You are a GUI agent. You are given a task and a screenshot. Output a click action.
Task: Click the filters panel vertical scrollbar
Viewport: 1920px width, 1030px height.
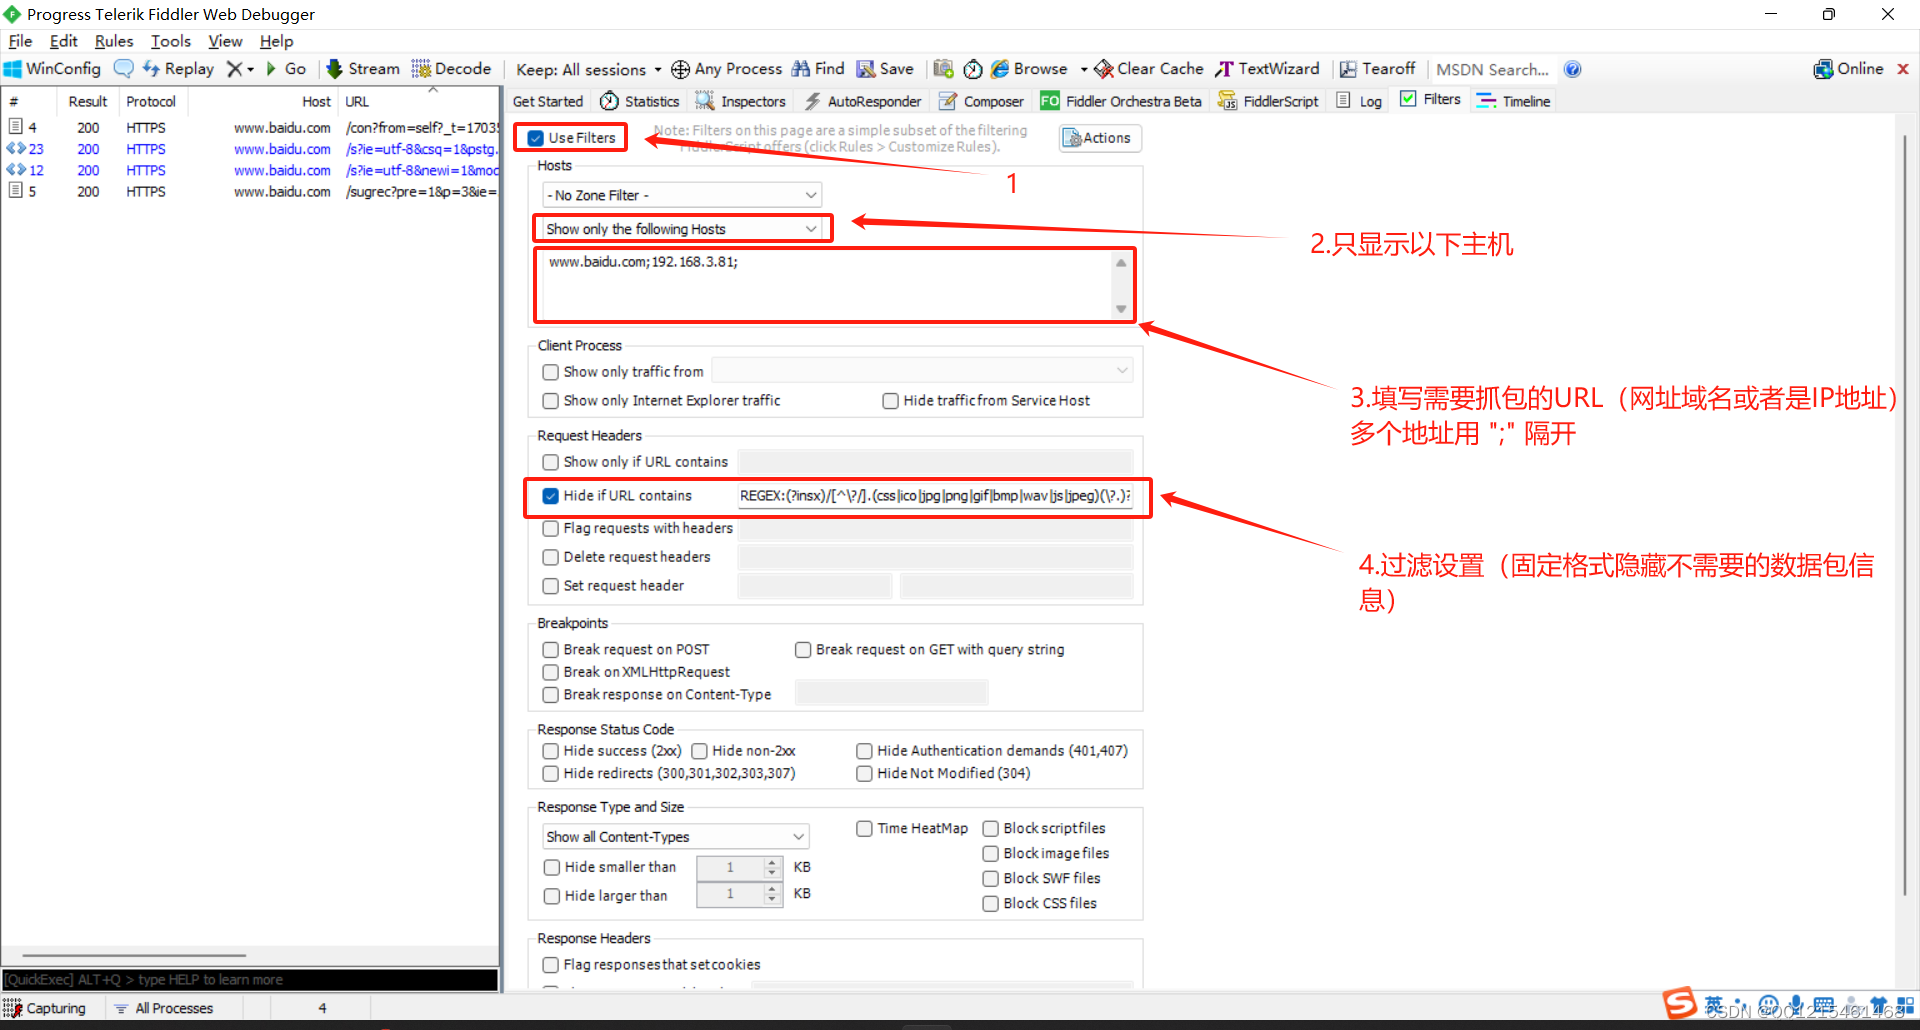[x=1904, y=515]
